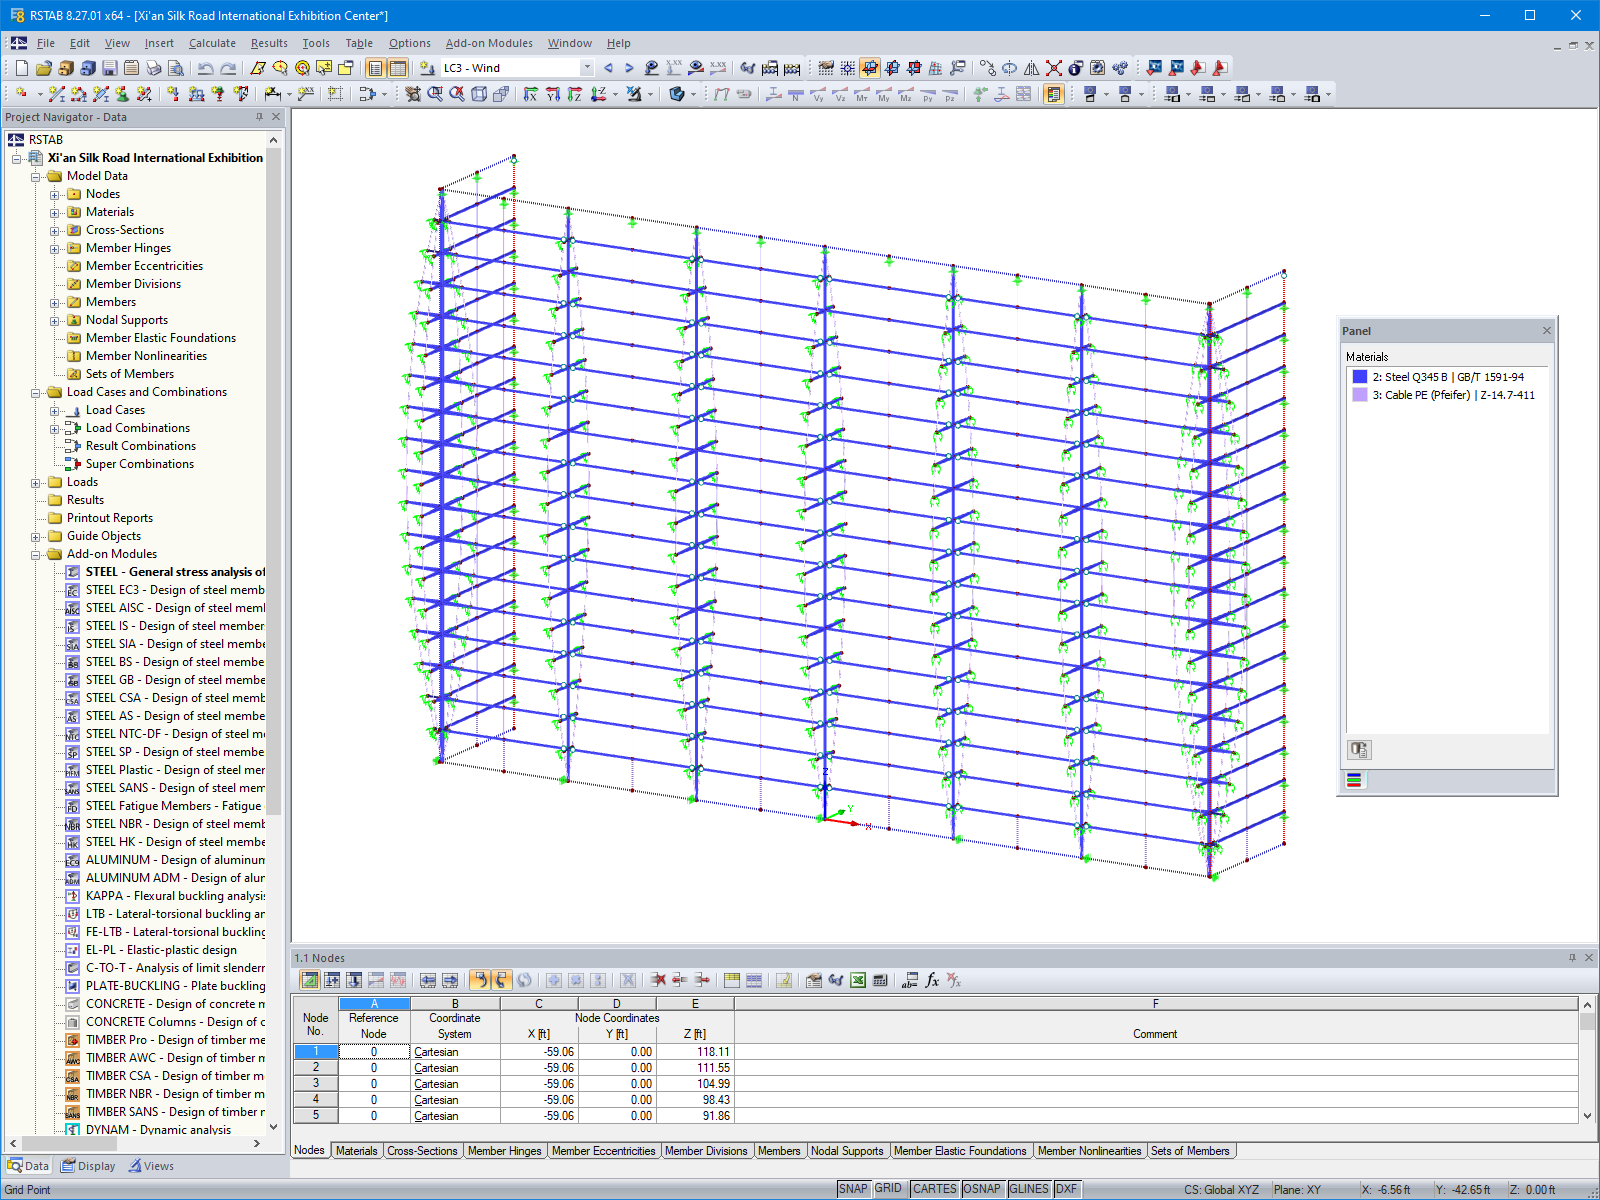Expand the Loads folder

(36, 482)
